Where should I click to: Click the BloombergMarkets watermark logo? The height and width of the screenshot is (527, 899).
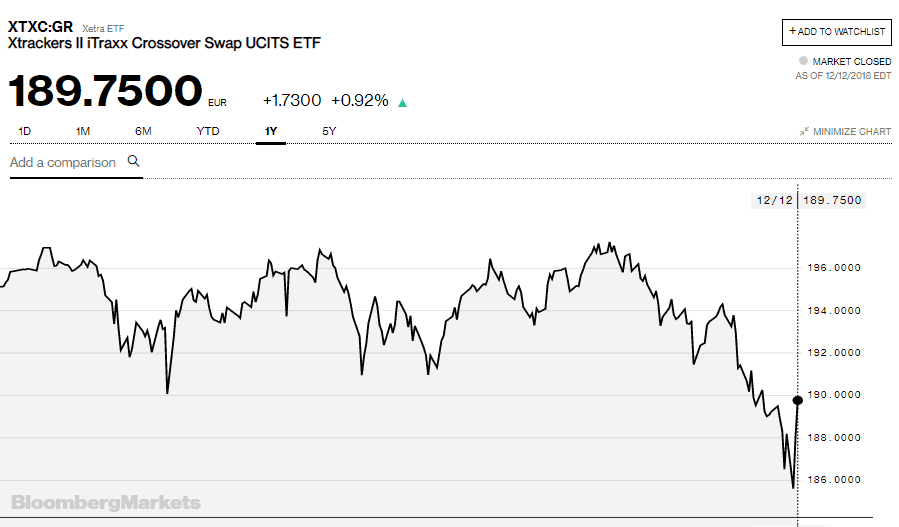click(106, 502)
